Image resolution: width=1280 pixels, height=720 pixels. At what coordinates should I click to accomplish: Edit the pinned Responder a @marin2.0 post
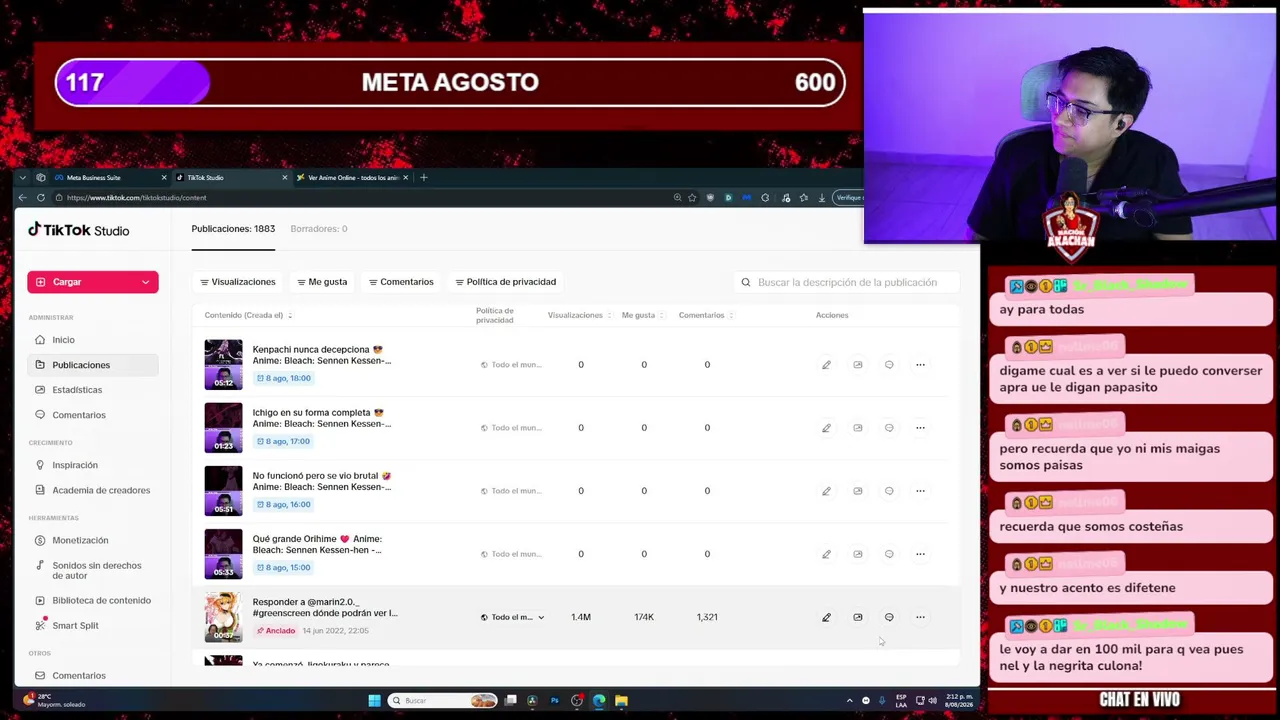826,617
